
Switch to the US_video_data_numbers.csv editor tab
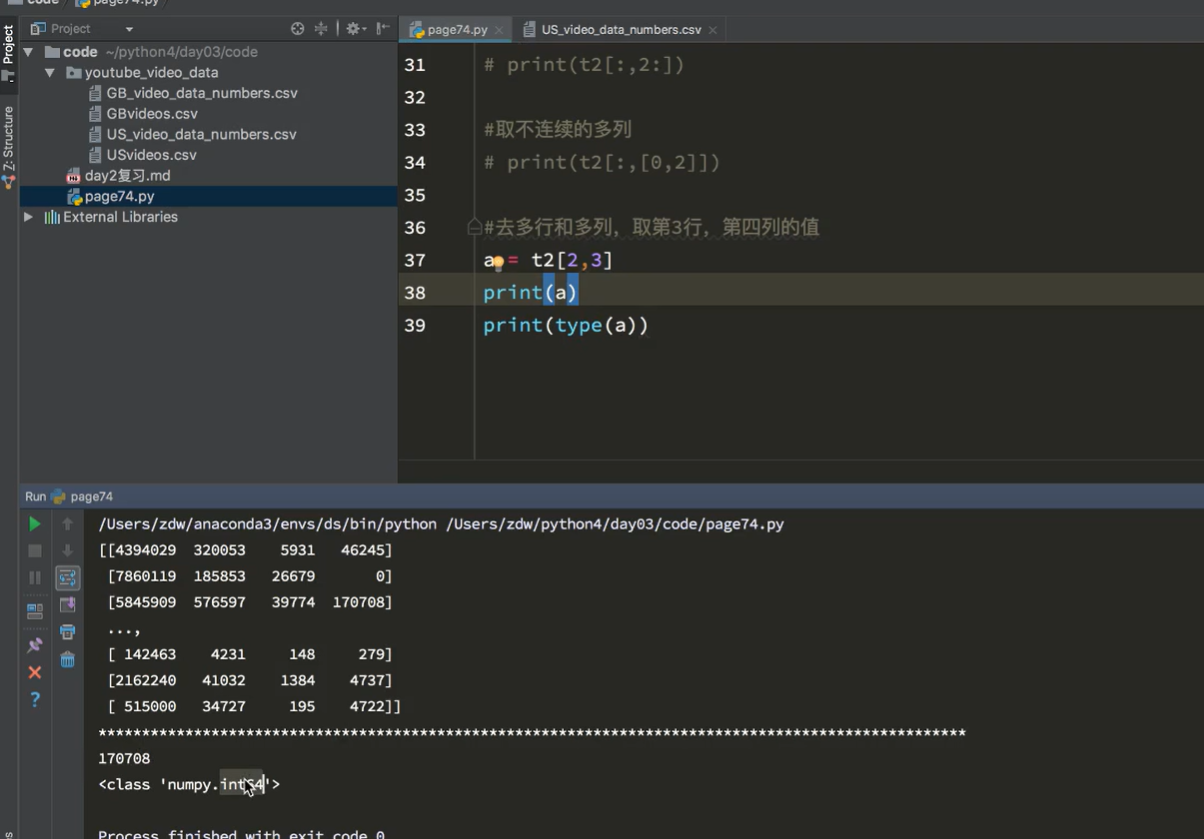pyautogui.click(x=621, y=30)
